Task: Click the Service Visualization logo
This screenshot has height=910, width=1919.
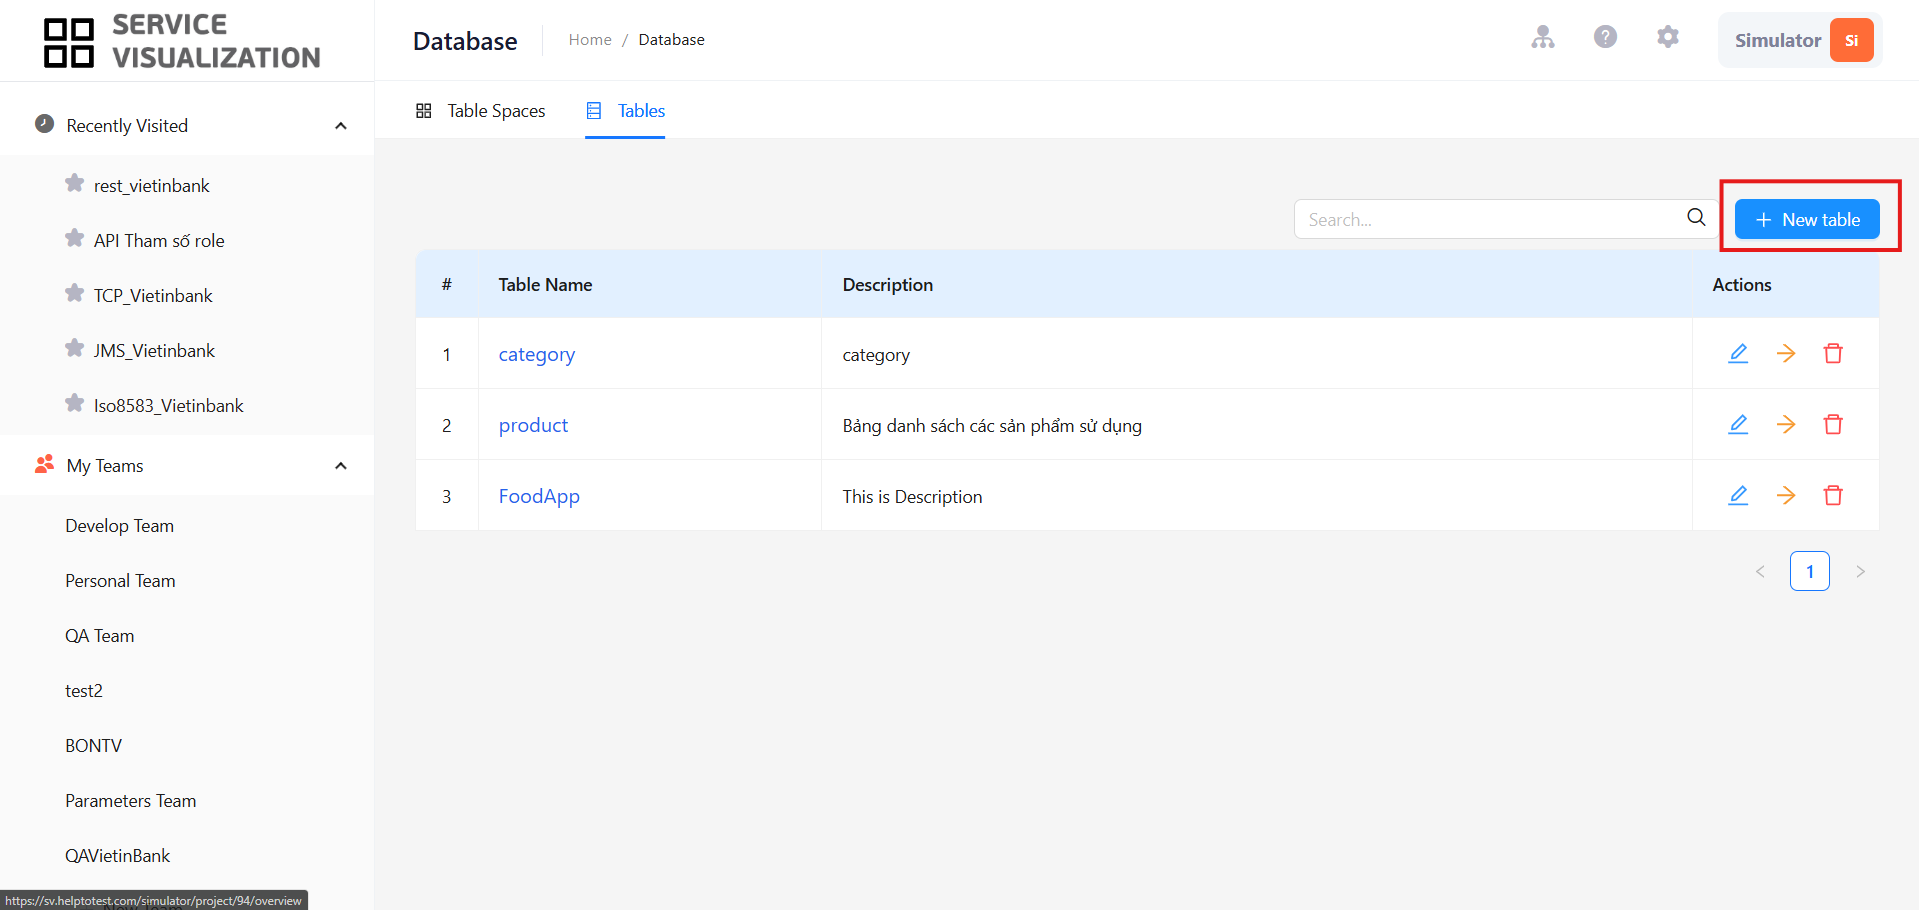Action: [x=182, y=41]
